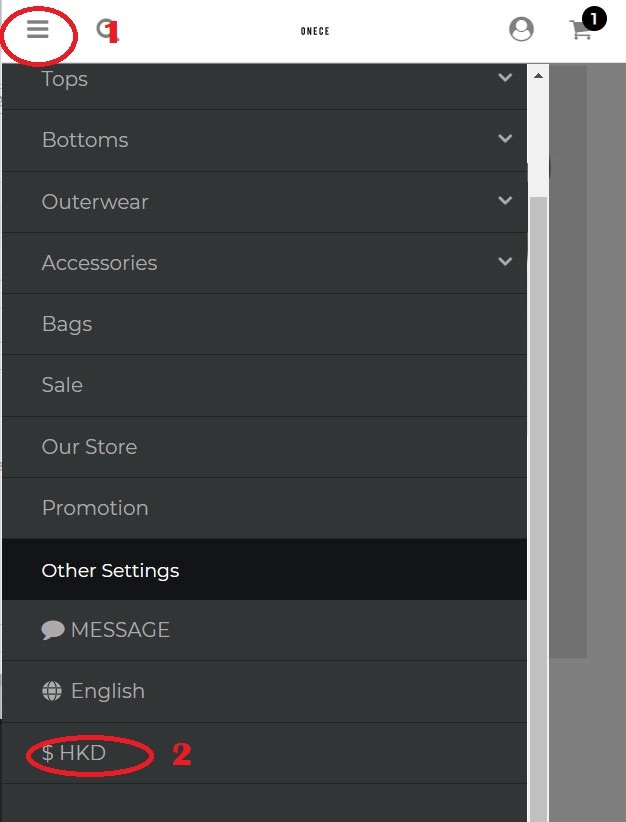The width and height of the screenshot is (626, 822).
Task: Click the MESSAGE speech bubble icon
Action: [53, 630]
